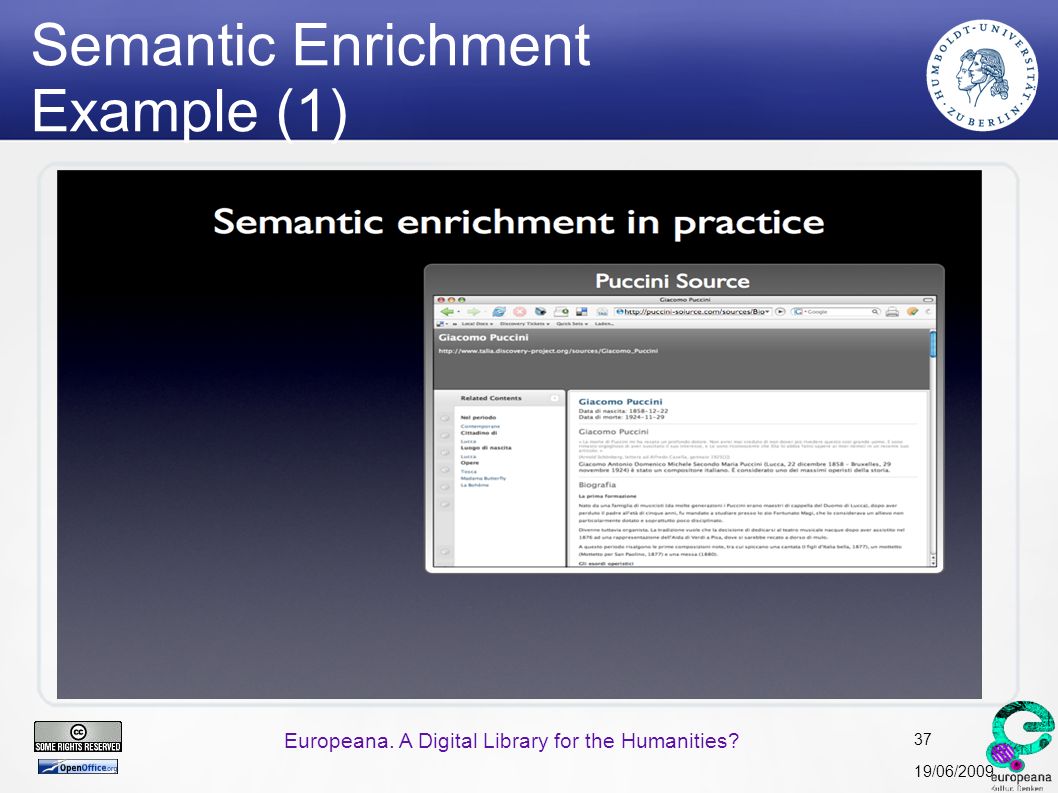This screenshot has height=793, width=1058.
Task: Open the Quick Sets bookmarks menu
Action: pos(572,324)
